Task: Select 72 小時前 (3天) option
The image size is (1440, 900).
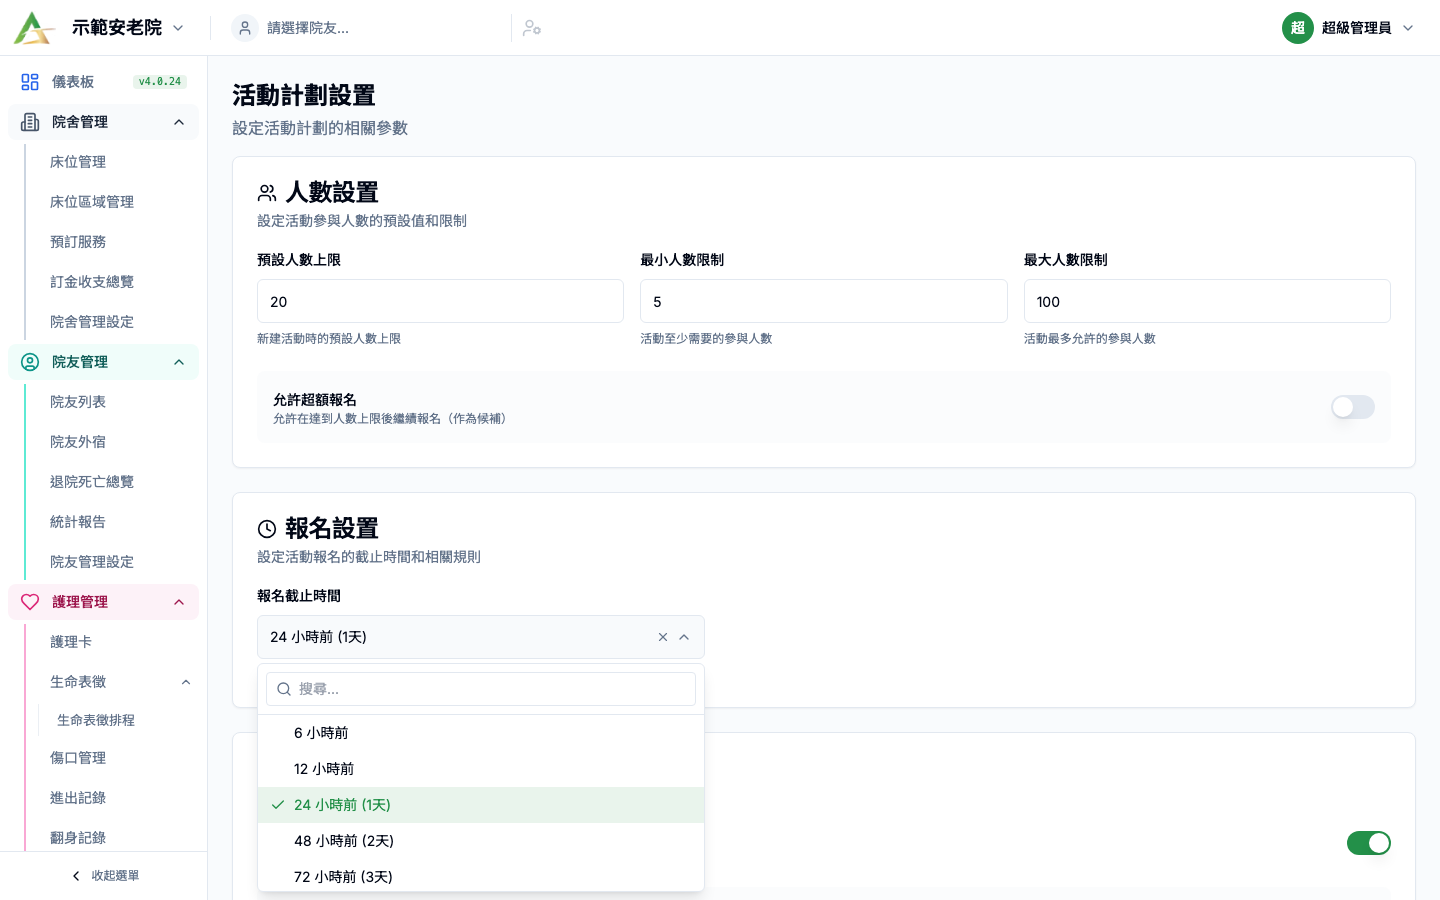Action: [x=481, y=876]
